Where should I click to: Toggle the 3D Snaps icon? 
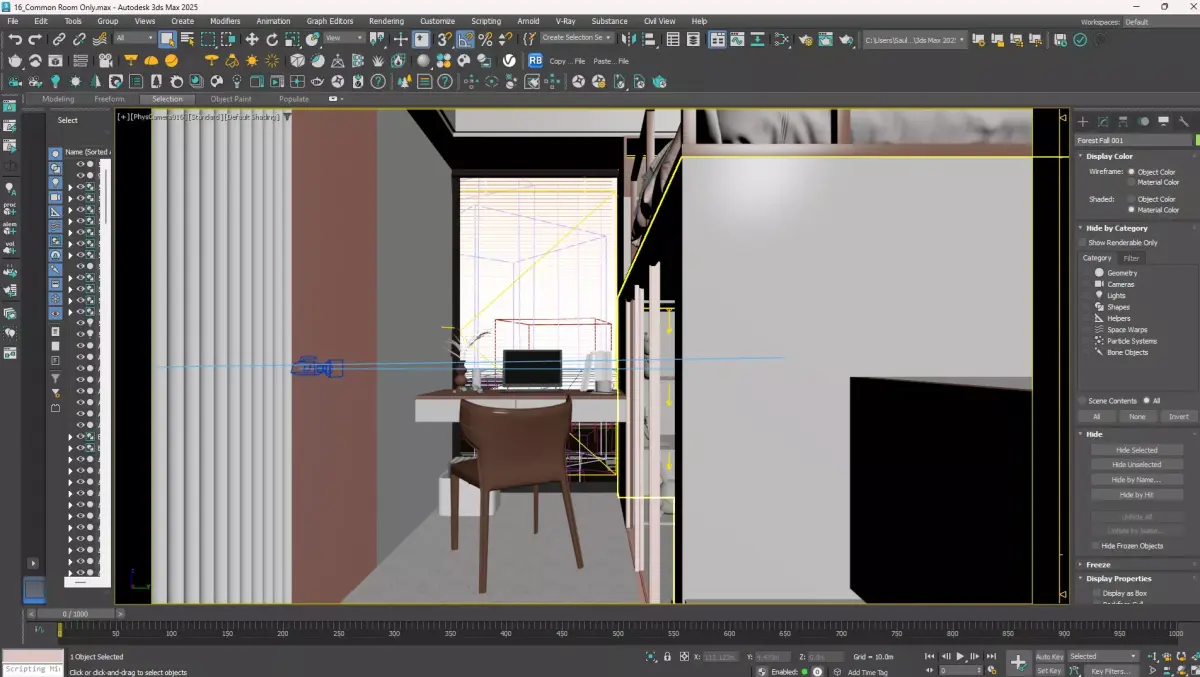[x=445, y=39]
